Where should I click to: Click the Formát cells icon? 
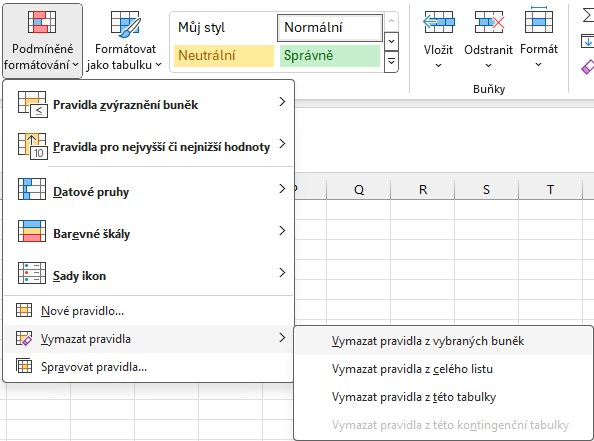[x=539, y=19]
